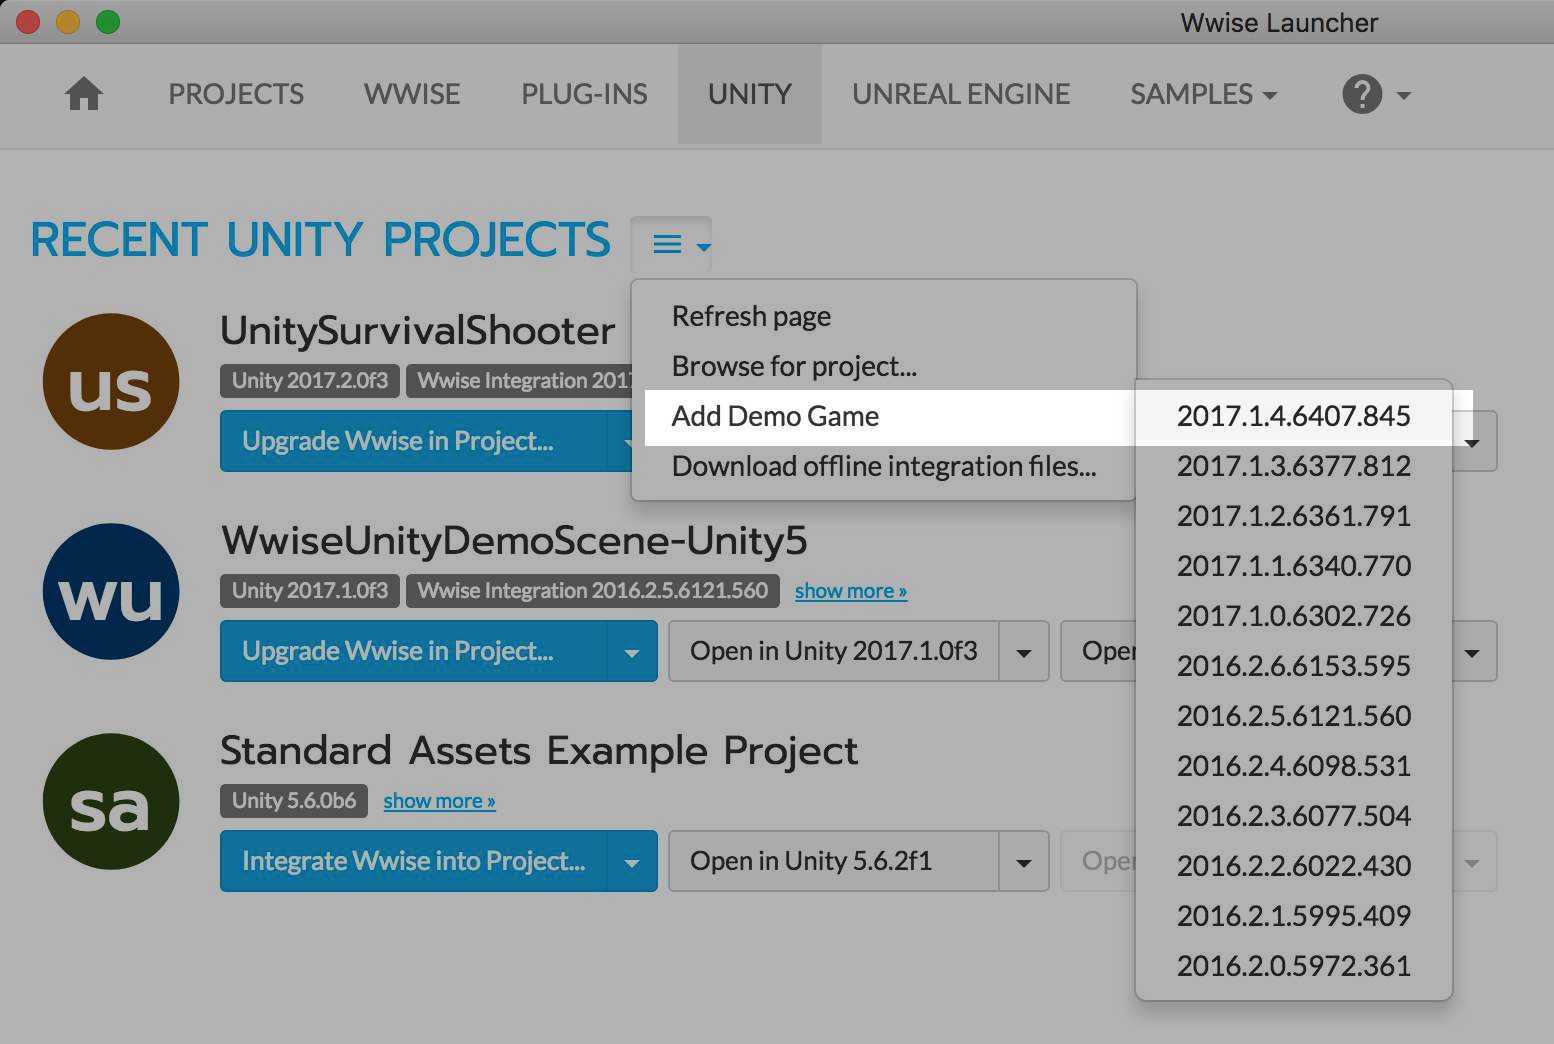Click the Home icon in navigation bar
The image size is (1554, 1044).
84,94
